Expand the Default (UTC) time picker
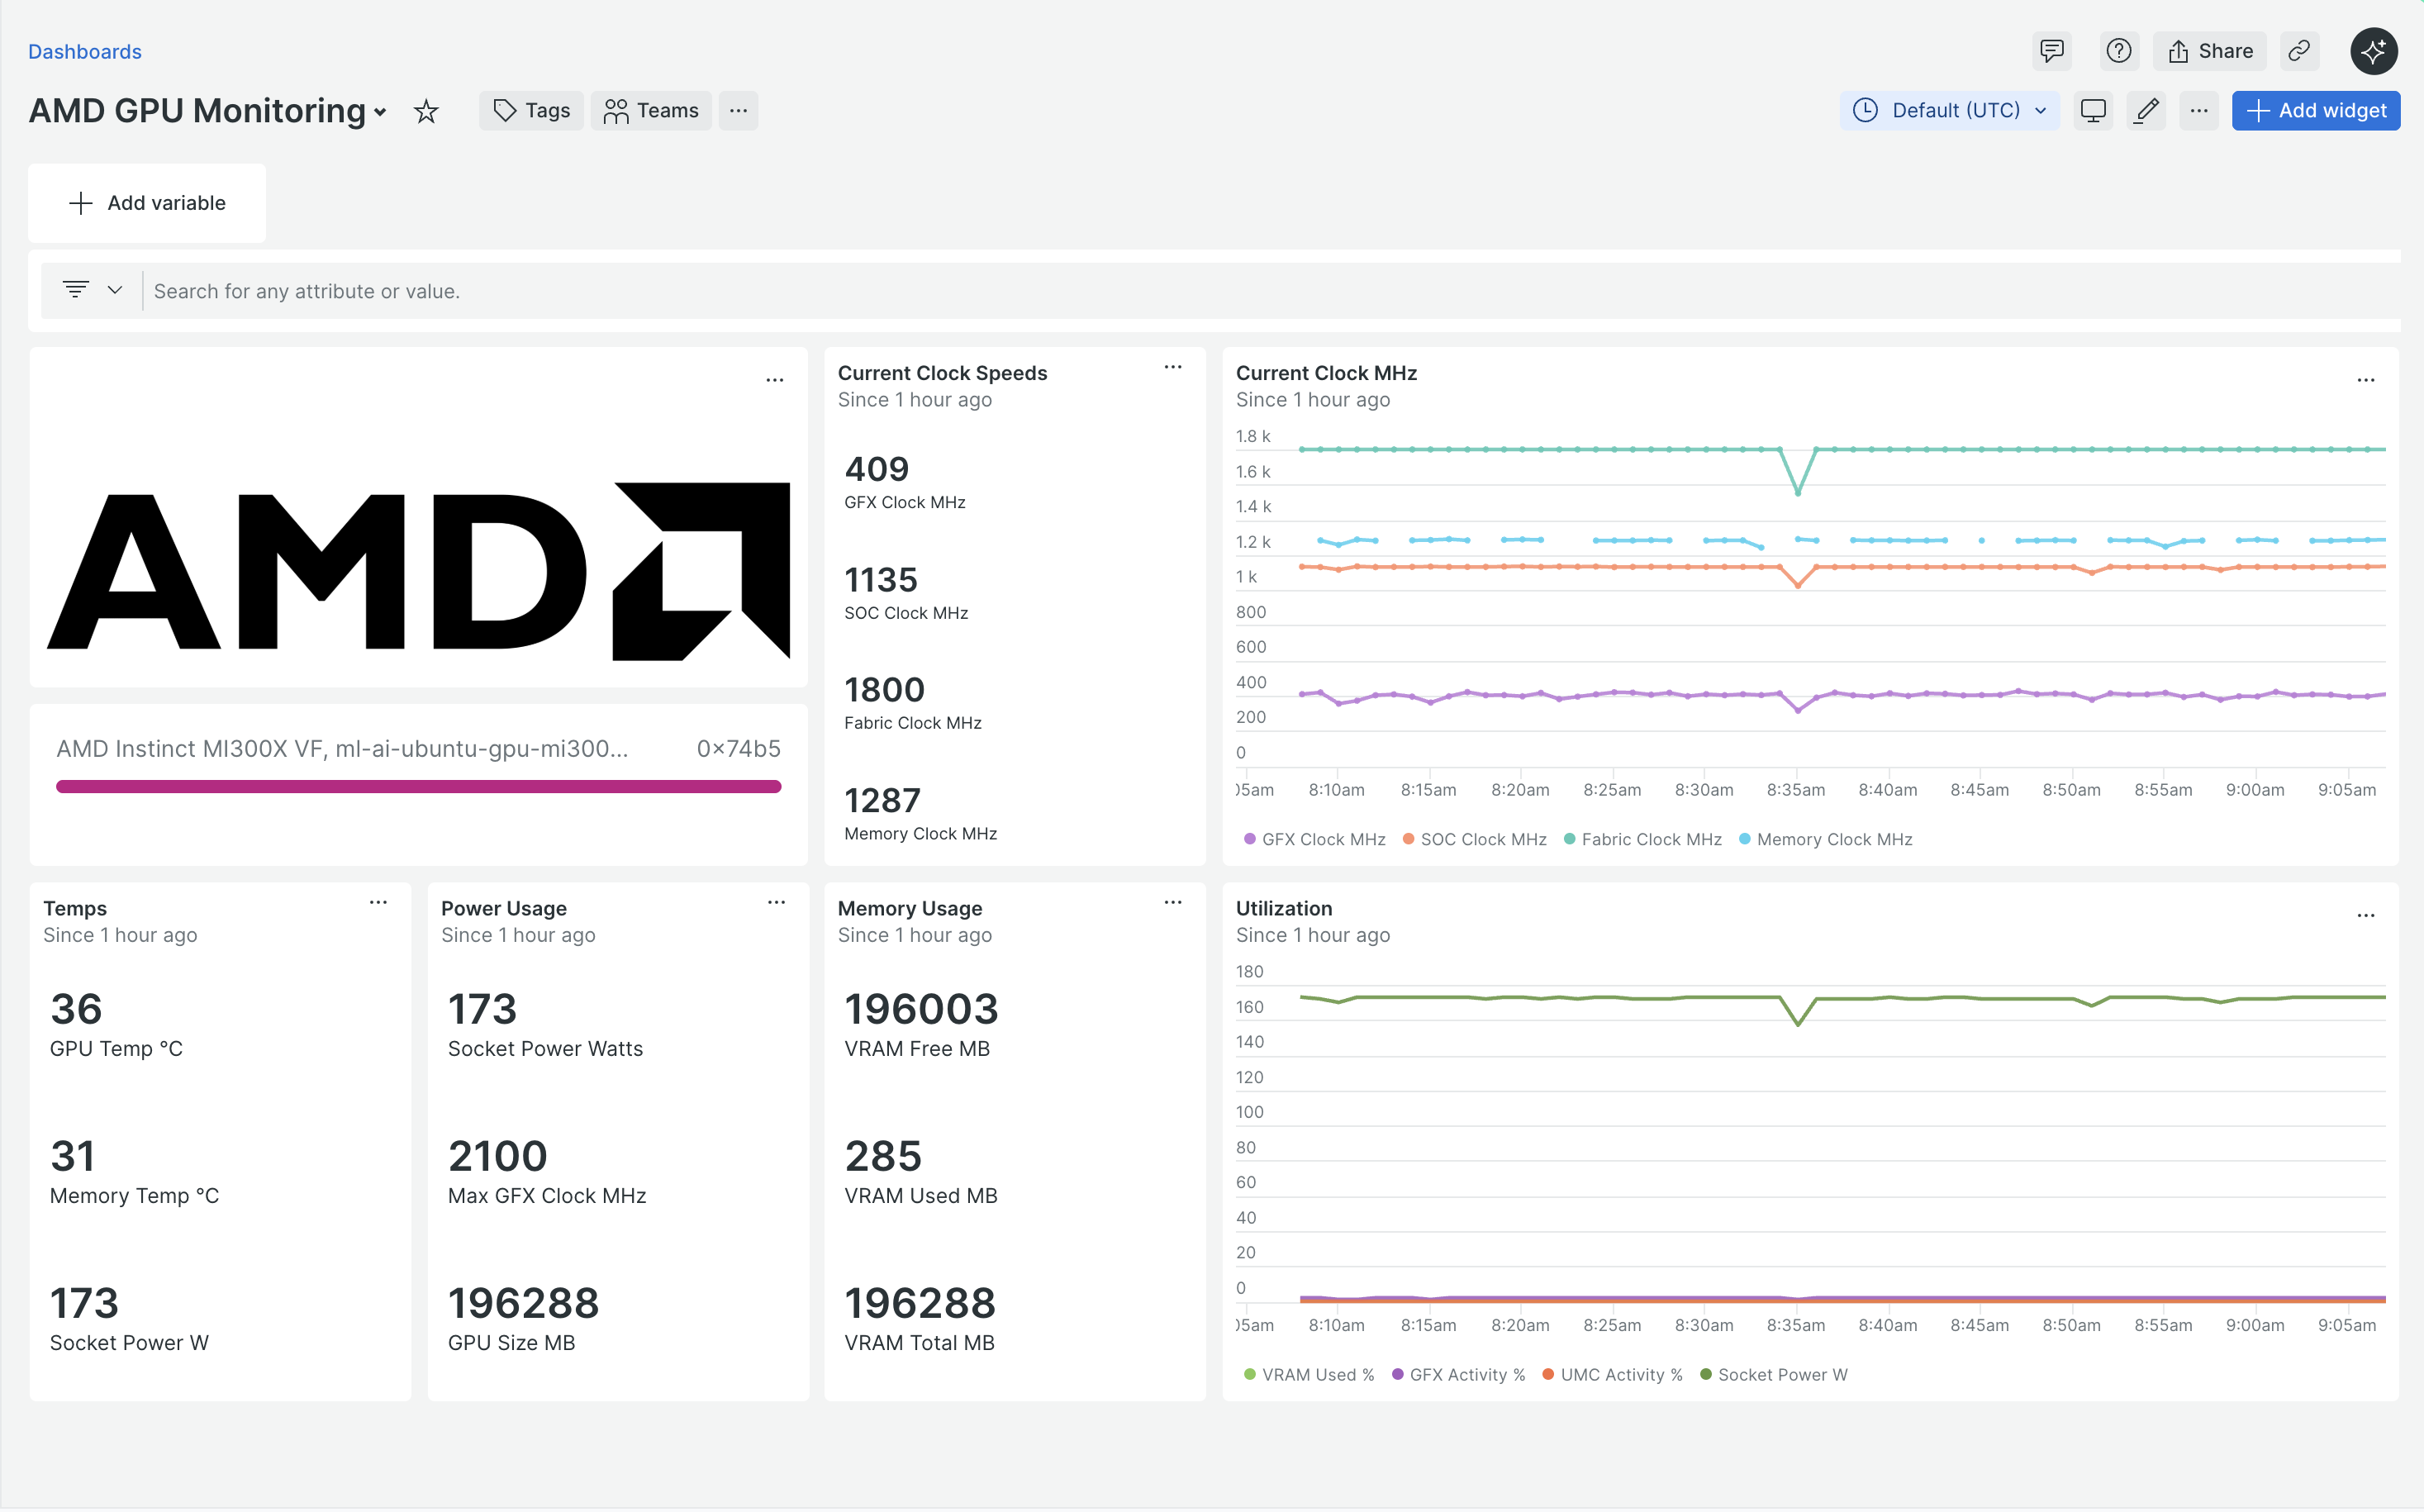Image resolution: width=2424 pixels, height=1512 pixels. (x=1949, y=111)
